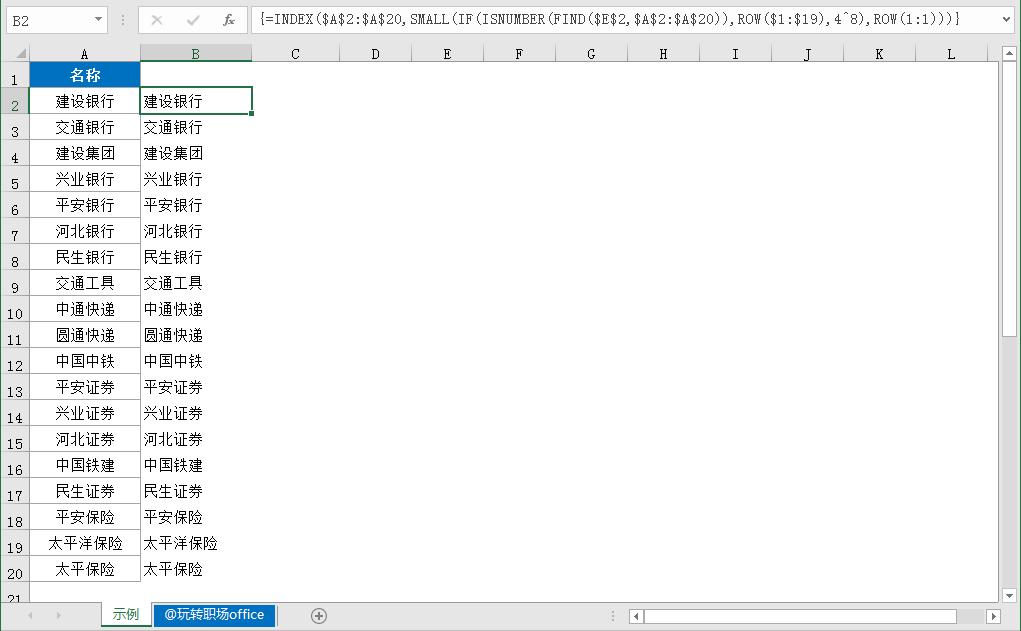Click cell B8 民生银行
Image resolution: width=1021 pixels, height=631 pixels.
click(x=196, y=257)
